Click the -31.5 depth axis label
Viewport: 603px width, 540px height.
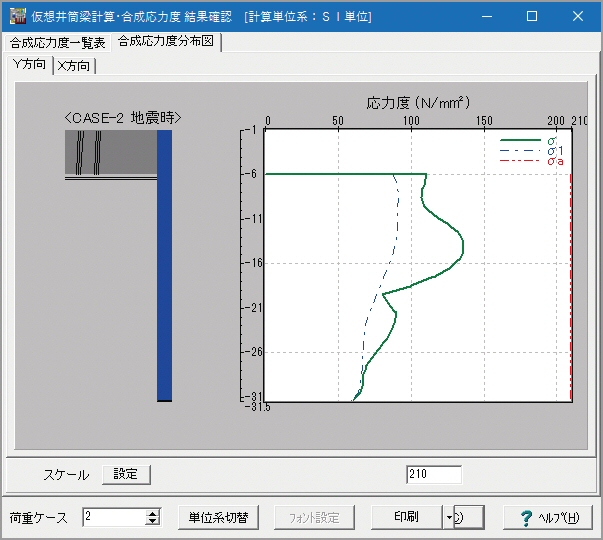coord(258,407)
